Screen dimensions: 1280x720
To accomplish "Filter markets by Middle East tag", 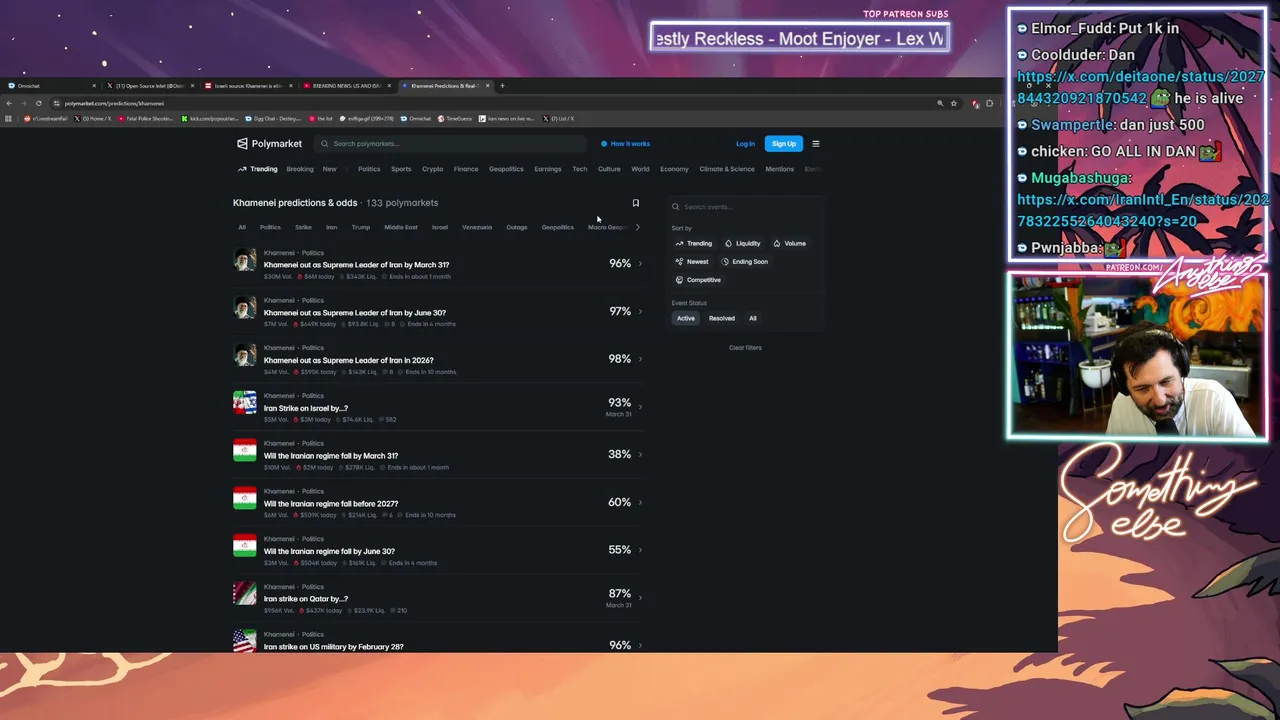I will coord(401,227).
